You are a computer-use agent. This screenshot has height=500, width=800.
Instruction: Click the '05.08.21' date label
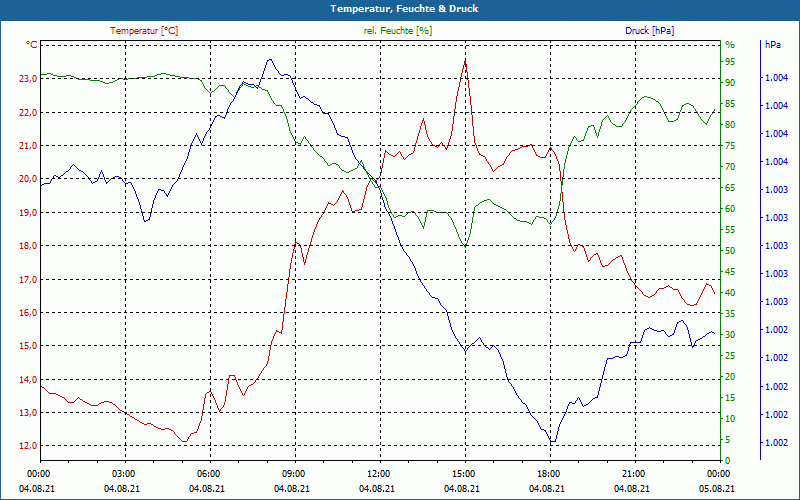(717, 489)
